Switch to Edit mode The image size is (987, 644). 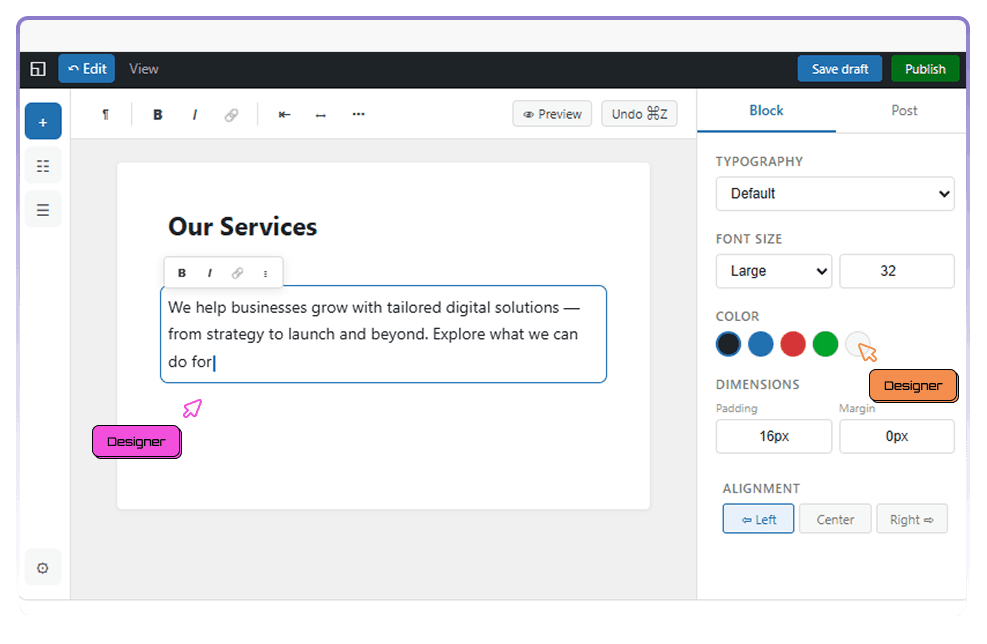(x=87, y=69)
